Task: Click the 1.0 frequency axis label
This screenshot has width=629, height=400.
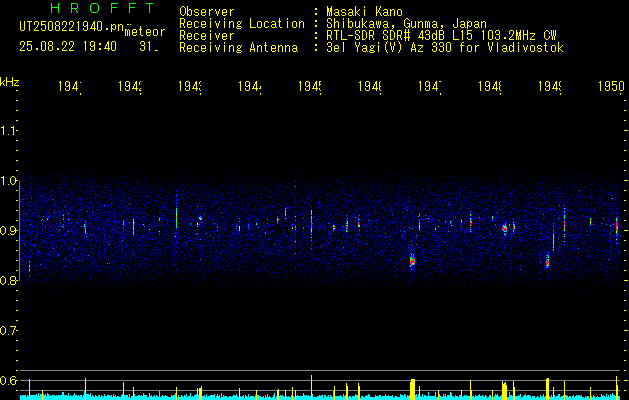Action: point(8,181)
